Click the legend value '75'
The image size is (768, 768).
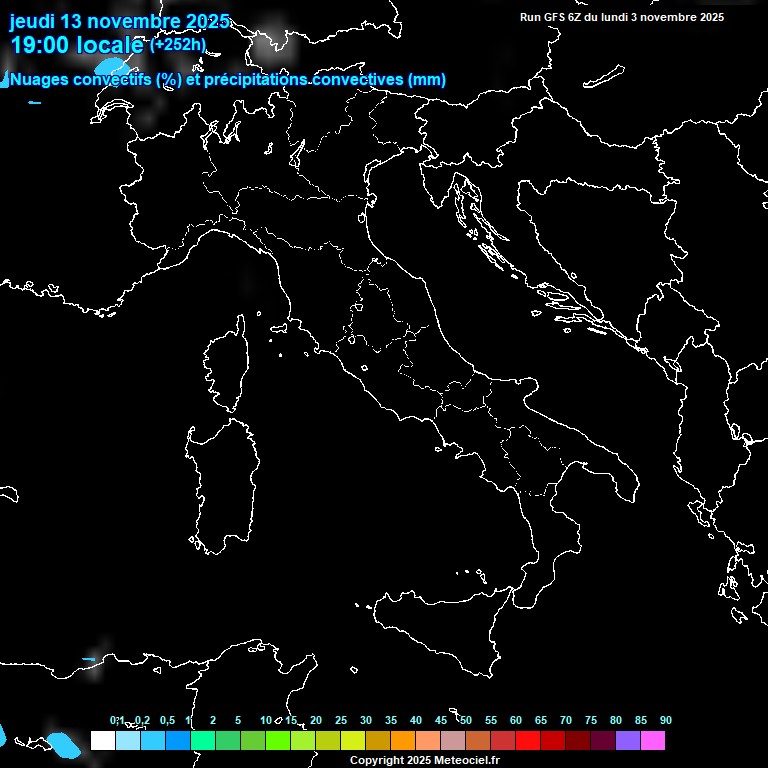click(x=591, y=720)
